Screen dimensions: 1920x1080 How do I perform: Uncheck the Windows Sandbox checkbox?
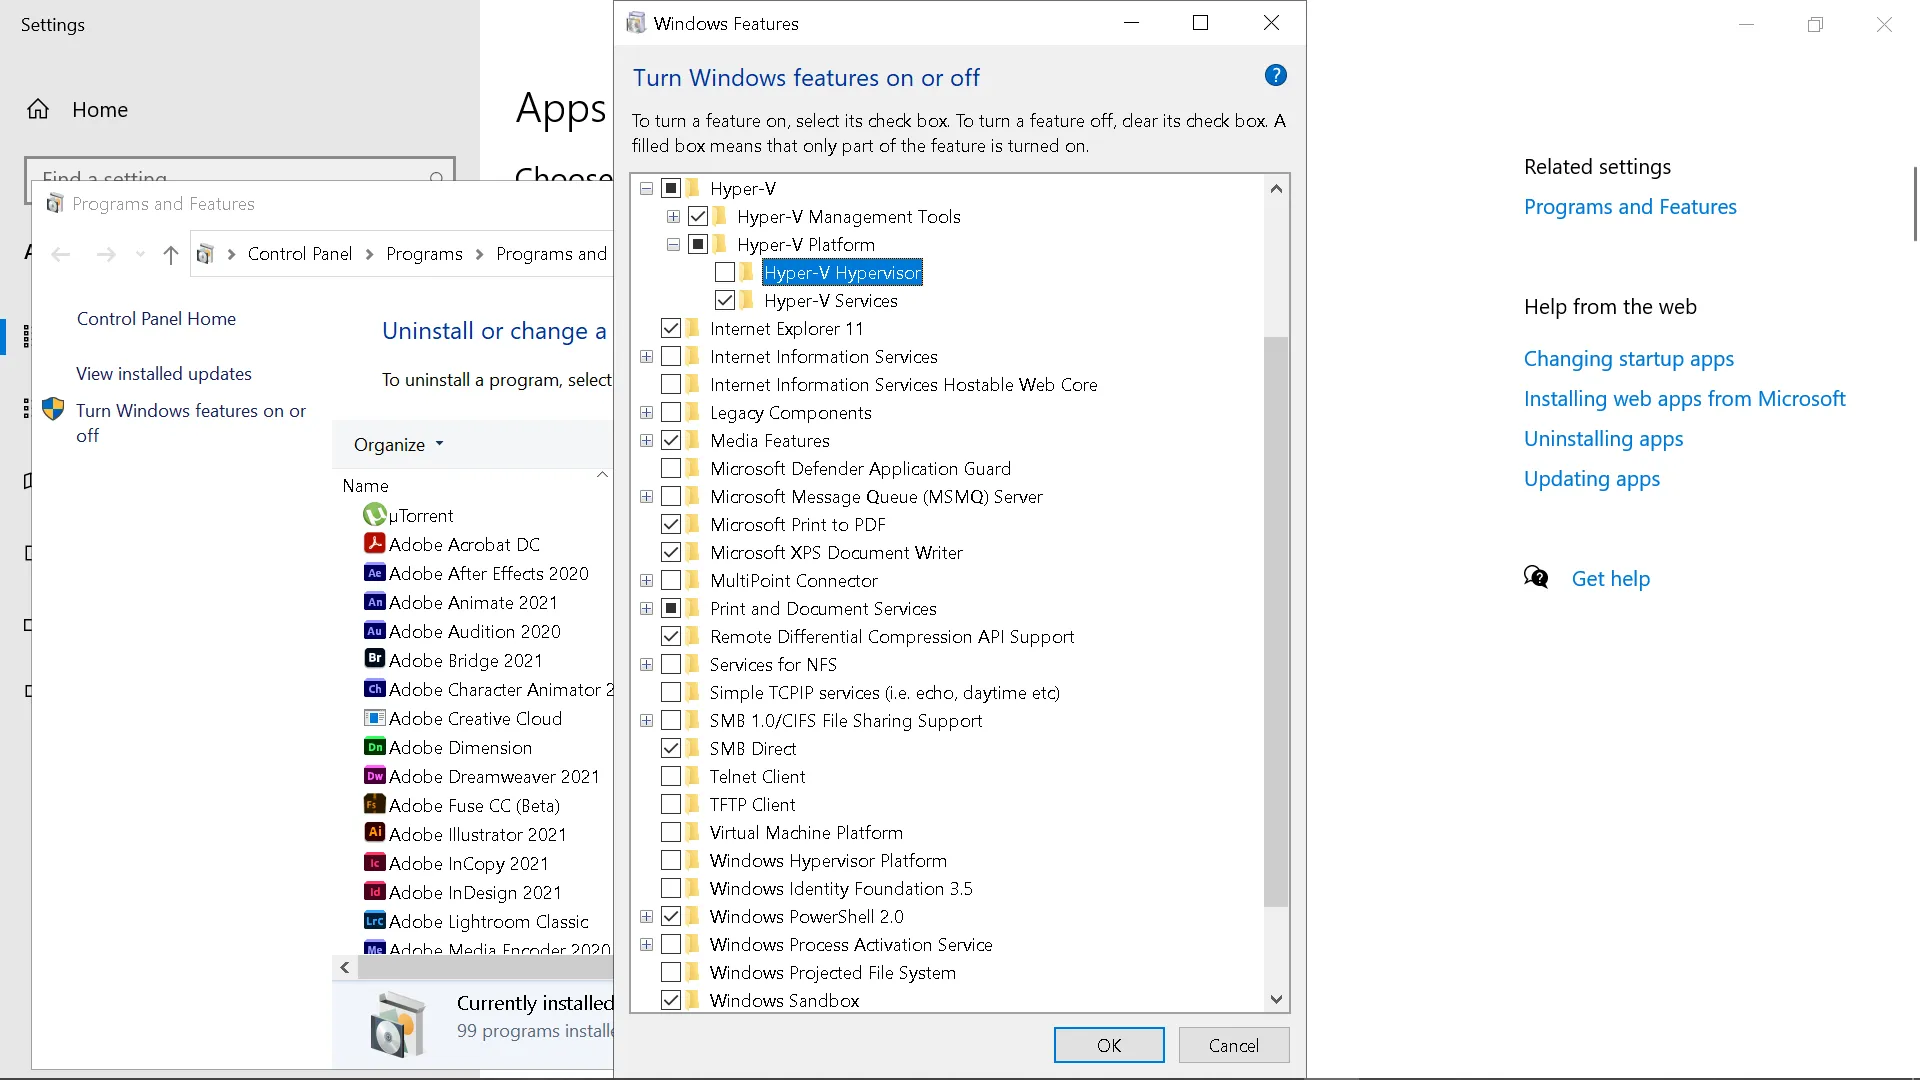pos(671,1000)
